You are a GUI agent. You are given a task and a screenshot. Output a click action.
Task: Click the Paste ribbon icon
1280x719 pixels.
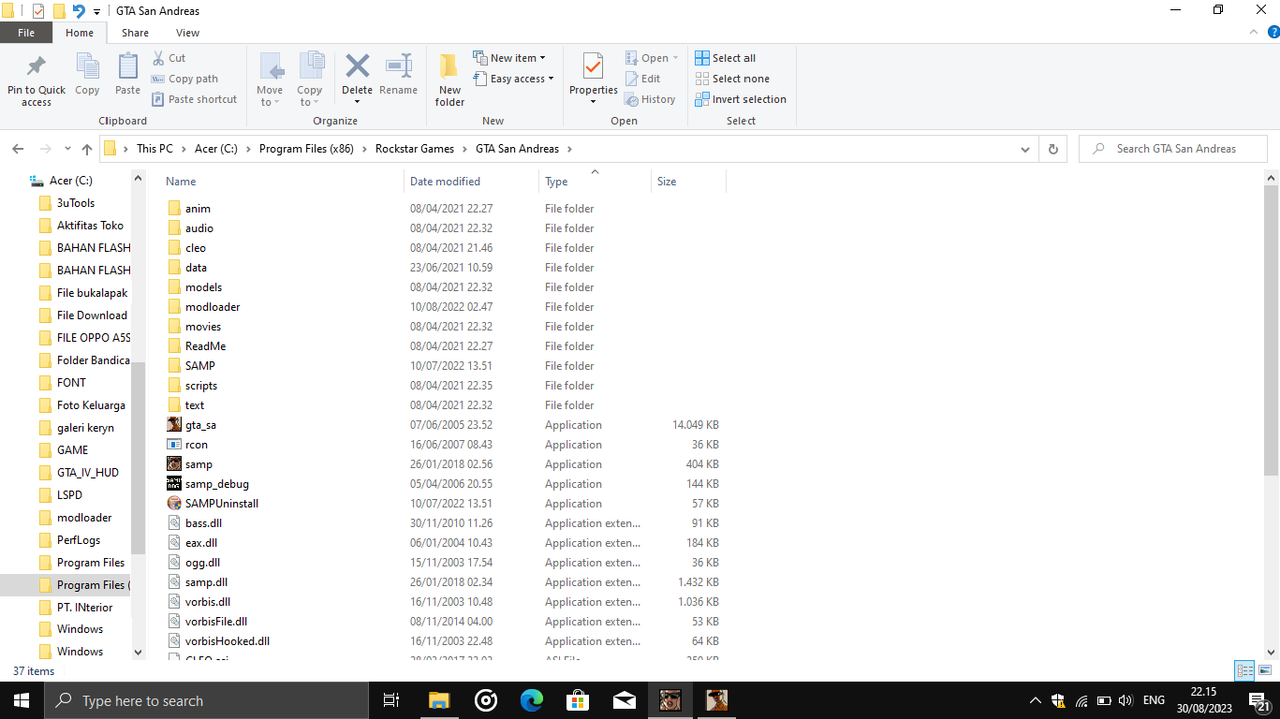(x=128, y=66)
